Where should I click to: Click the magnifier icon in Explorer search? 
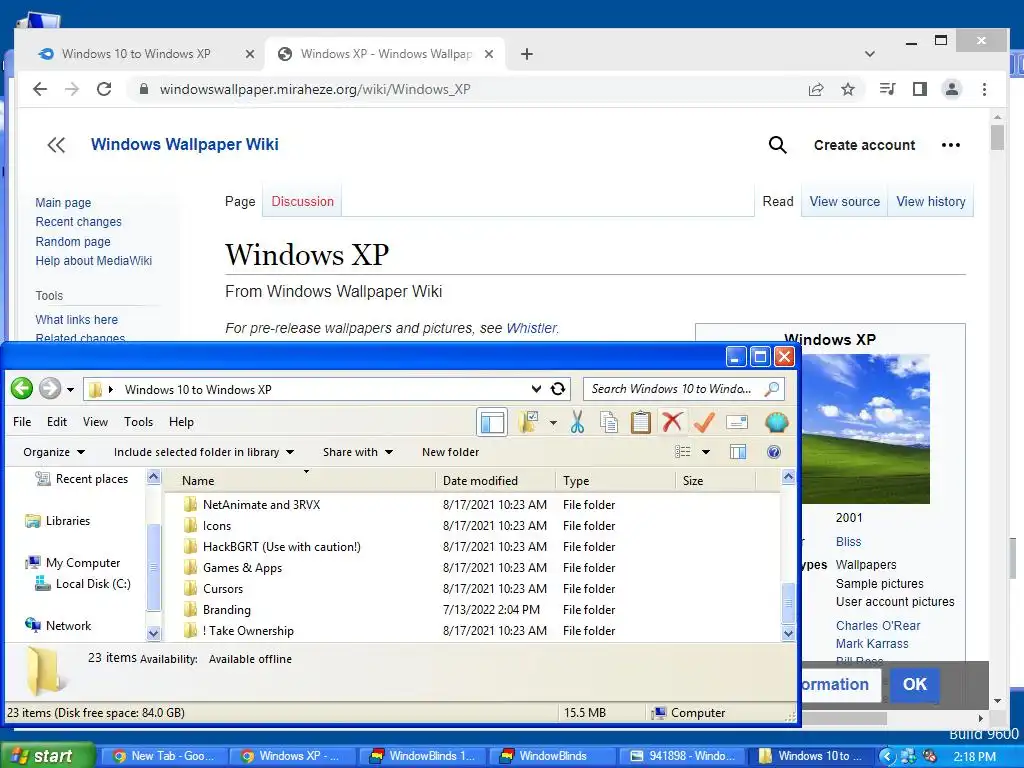click(771, 389)
